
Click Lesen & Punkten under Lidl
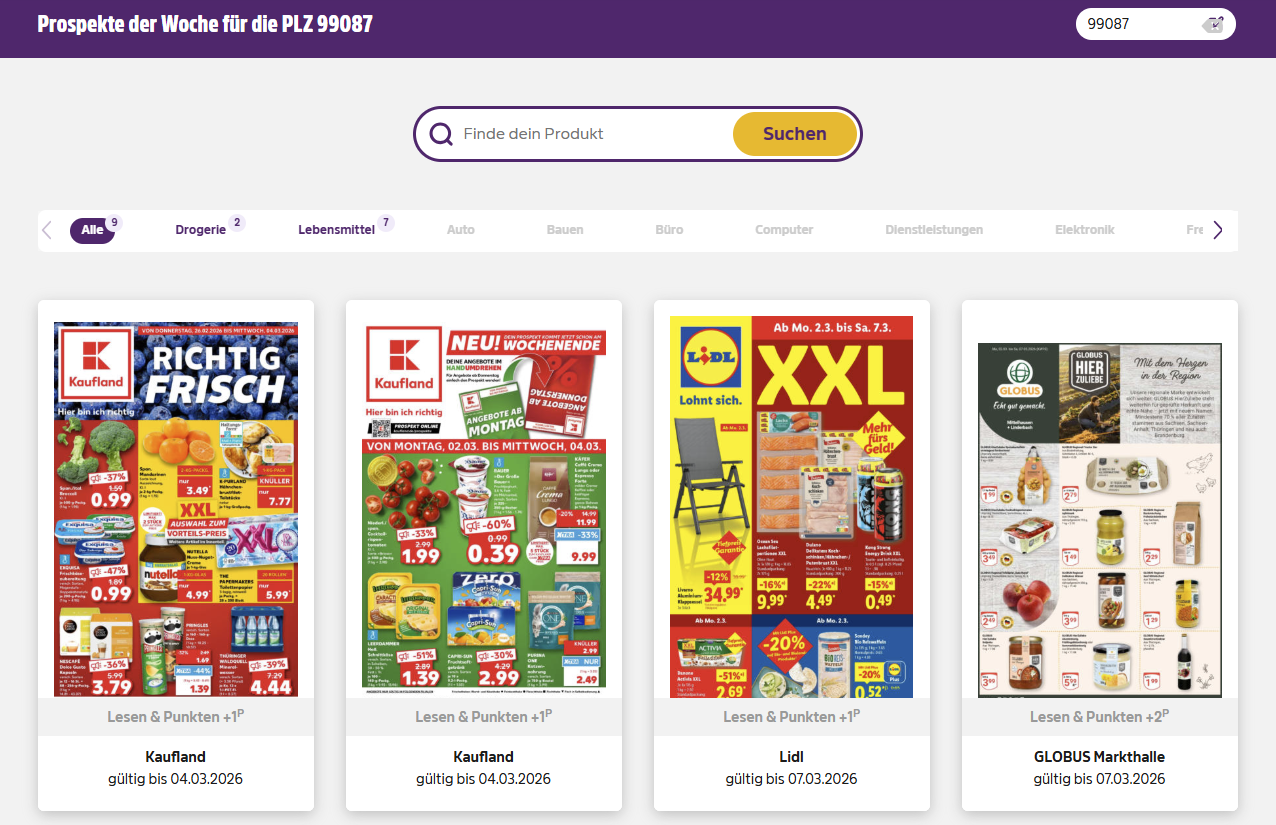[792, 716]
